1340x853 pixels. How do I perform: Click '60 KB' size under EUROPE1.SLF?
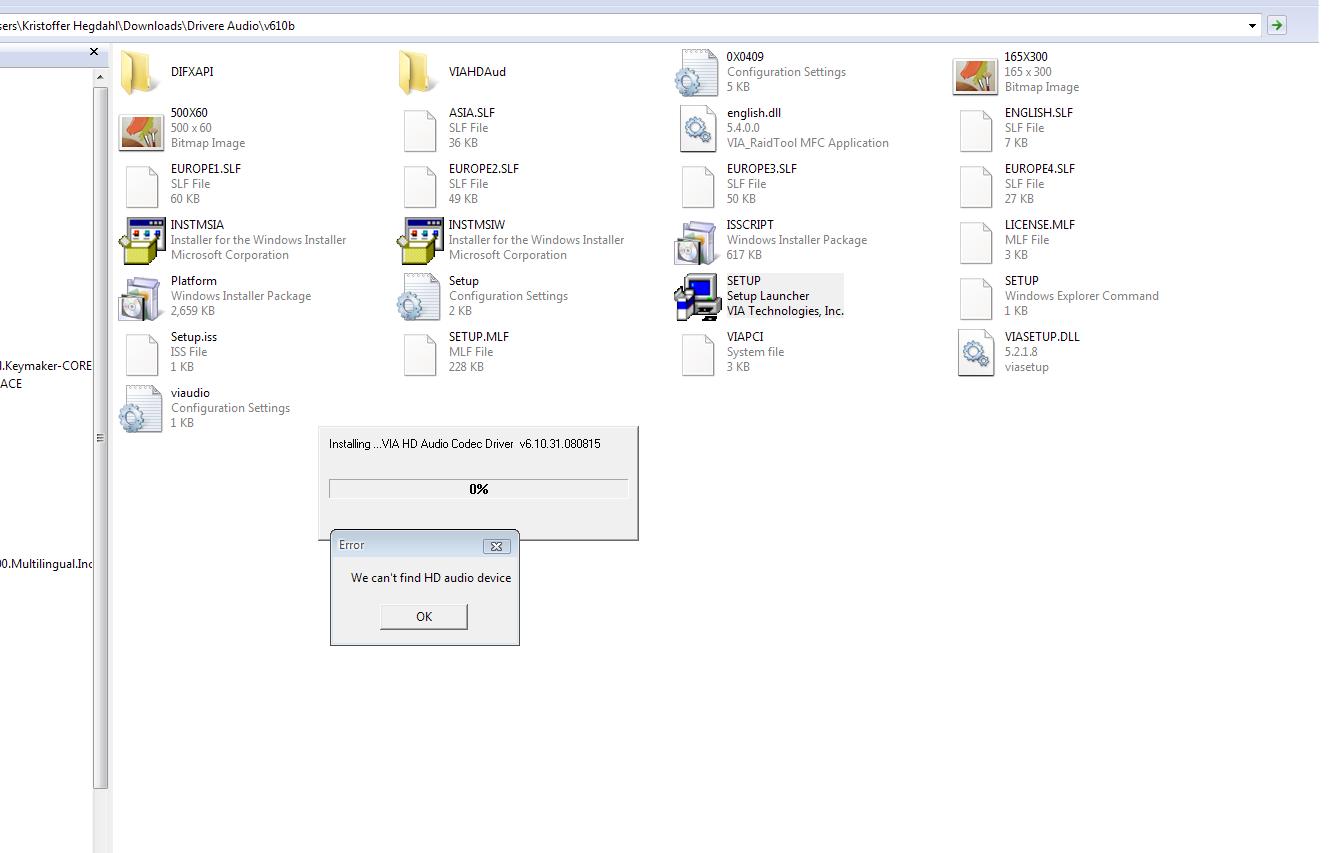pyautogui.click(x=185, y=199)
